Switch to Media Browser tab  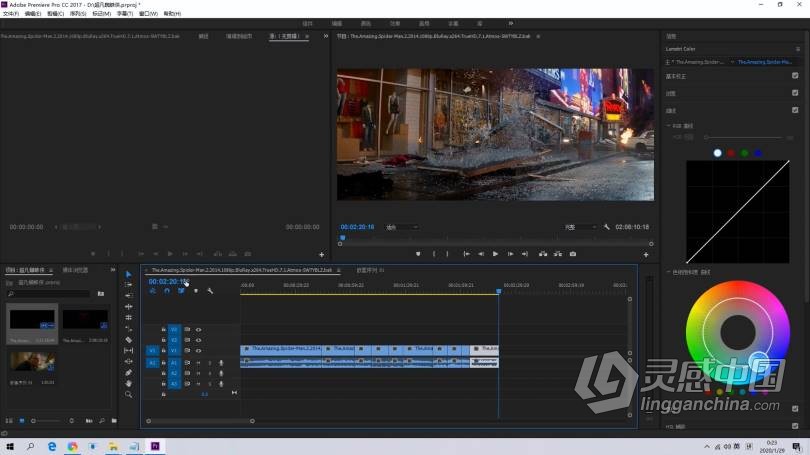coord(75,270)
